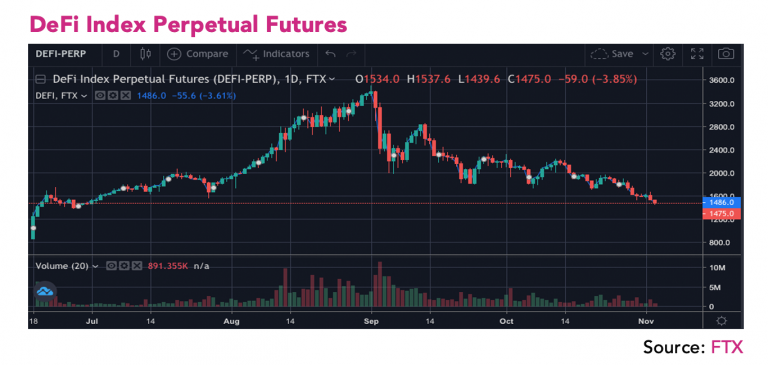Enter fullscreen mode with expand icon
This screenshot has height=365, width=768.
click(697, 54)
